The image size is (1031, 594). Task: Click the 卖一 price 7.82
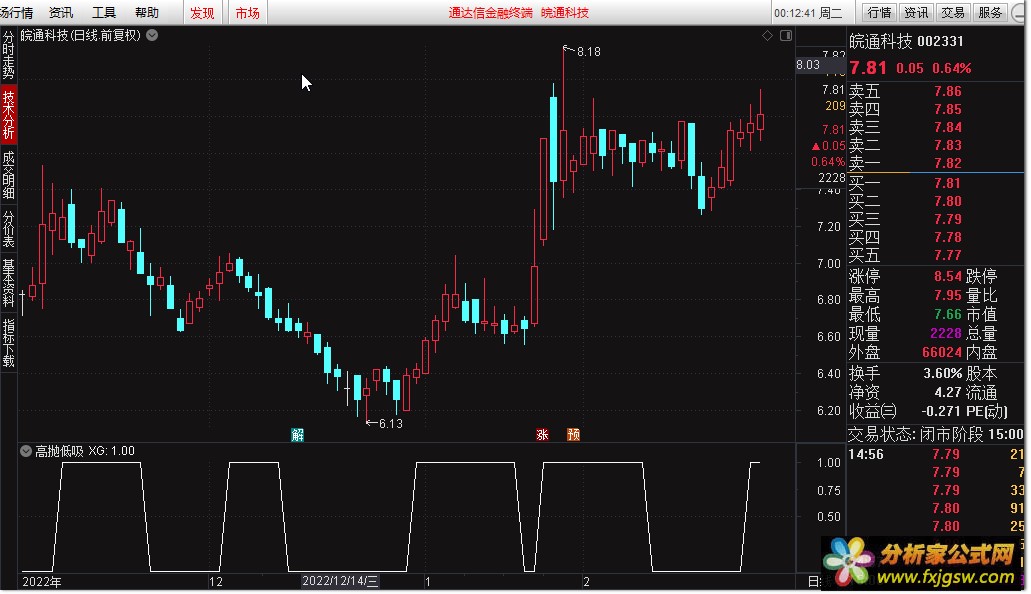tap(947, 162)
